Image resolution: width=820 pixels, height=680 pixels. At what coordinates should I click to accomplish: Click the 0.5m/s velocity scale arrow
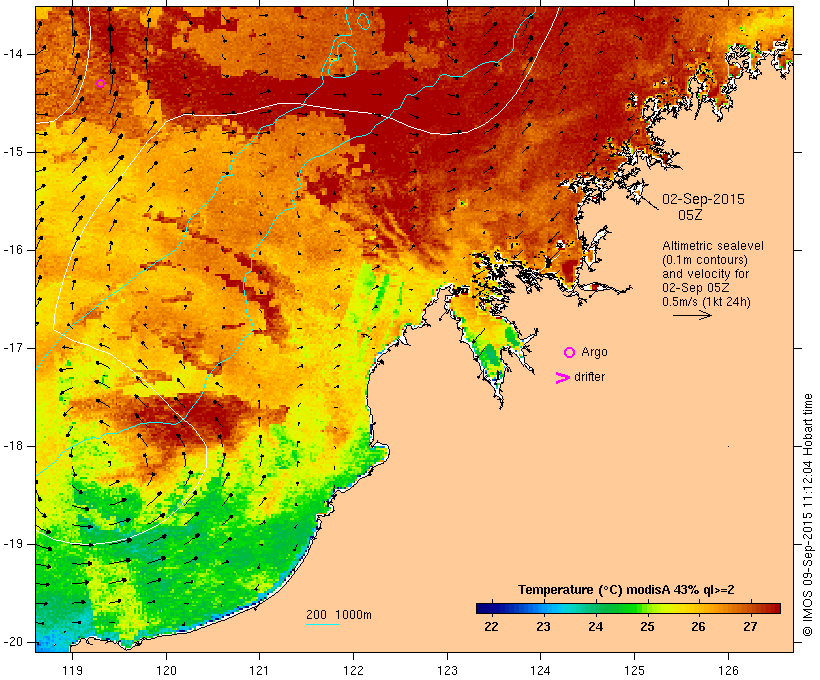pyautogui.click(x=692, y=315)
